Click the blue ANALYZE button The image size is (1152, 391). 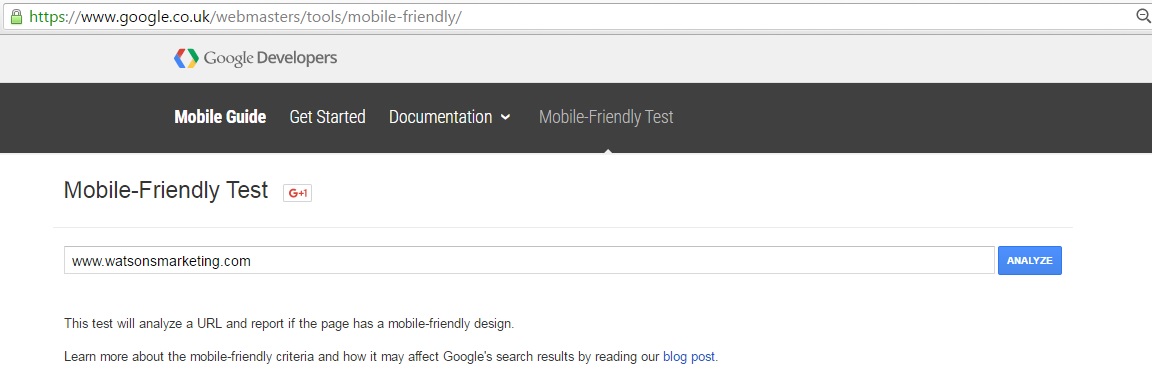tap(1029, 260)
